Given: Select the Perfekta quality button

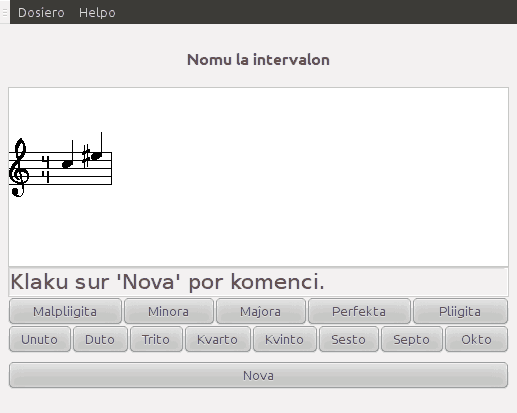Looking at the screenshot, I should [x=359, y=311].
